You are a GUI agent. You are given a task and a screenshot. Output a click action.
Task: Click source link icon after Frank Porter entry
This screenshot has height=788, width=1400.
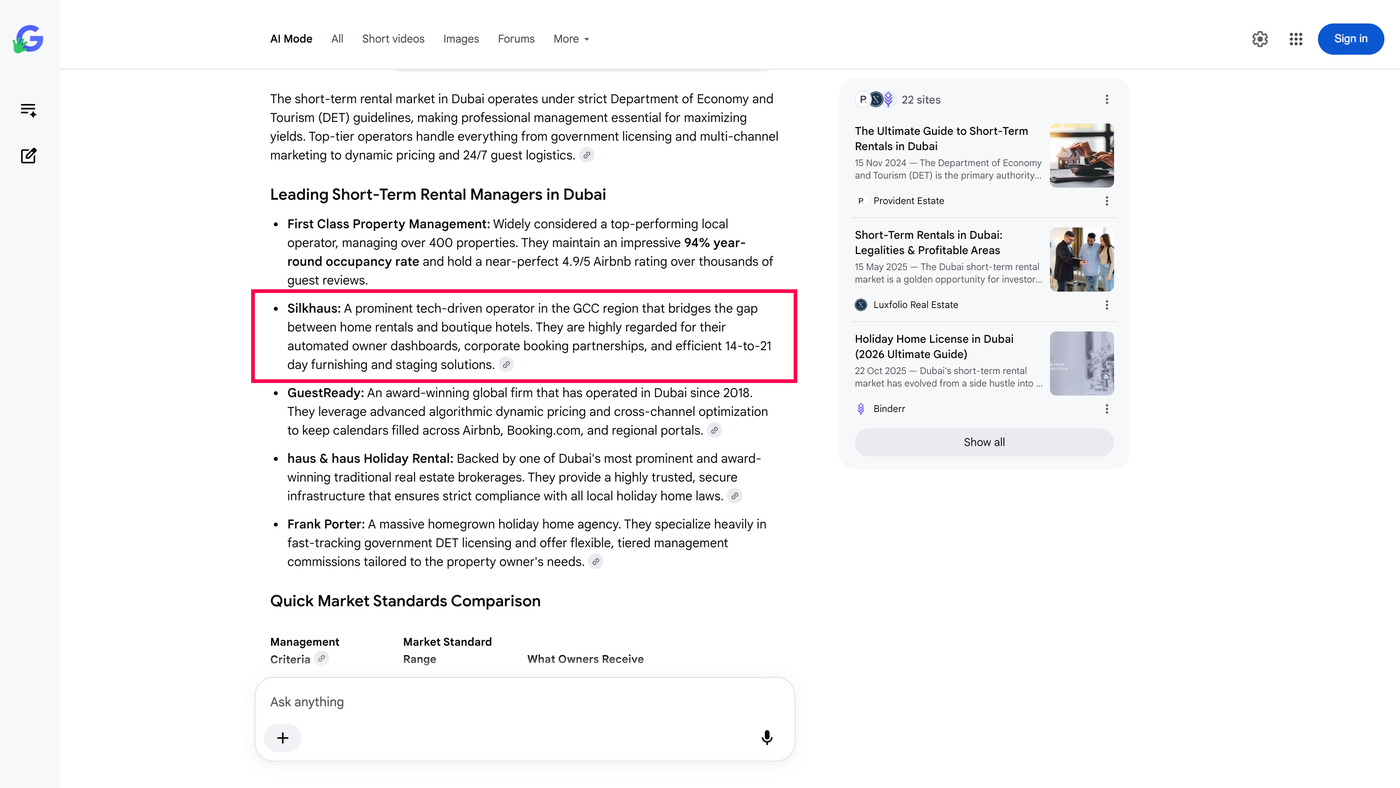coord(595,562)
